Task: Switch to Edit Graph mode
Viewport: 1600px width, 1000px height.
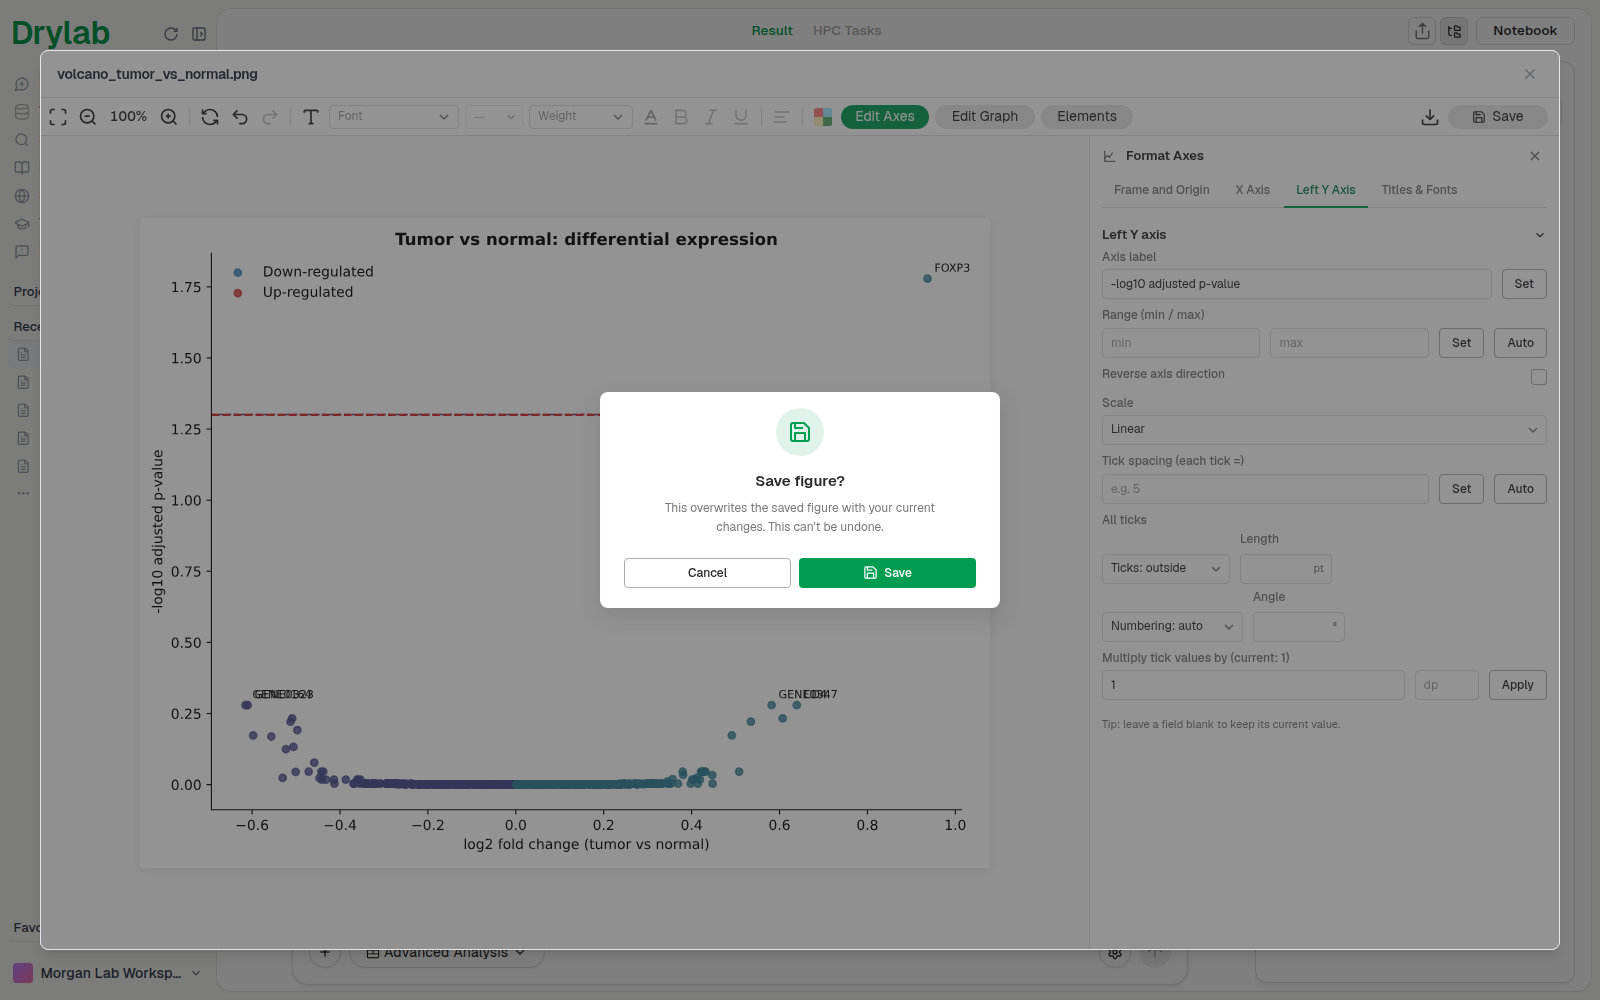Action: click(985, 117)
